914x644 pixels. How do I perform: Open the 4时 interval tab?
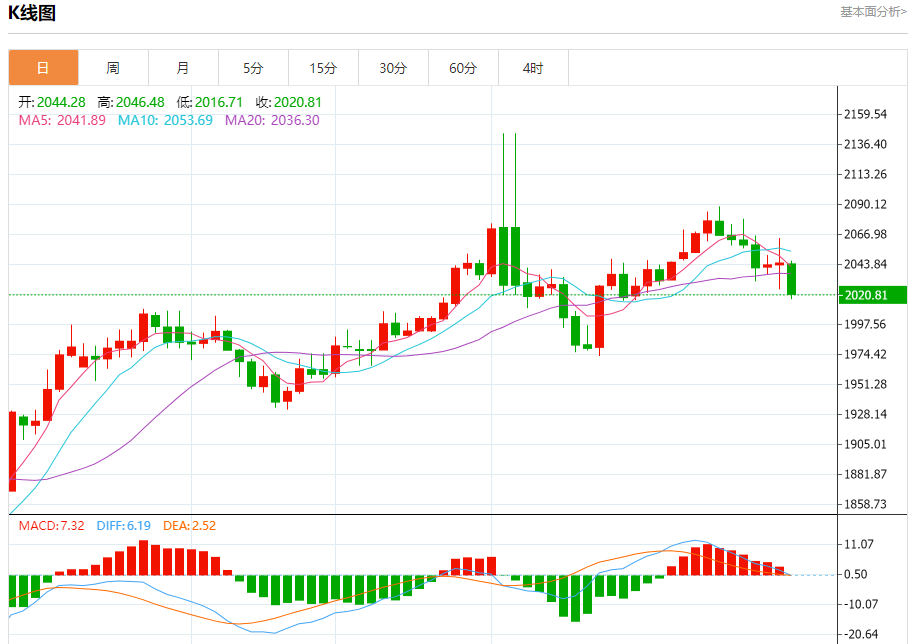[533, 68]
